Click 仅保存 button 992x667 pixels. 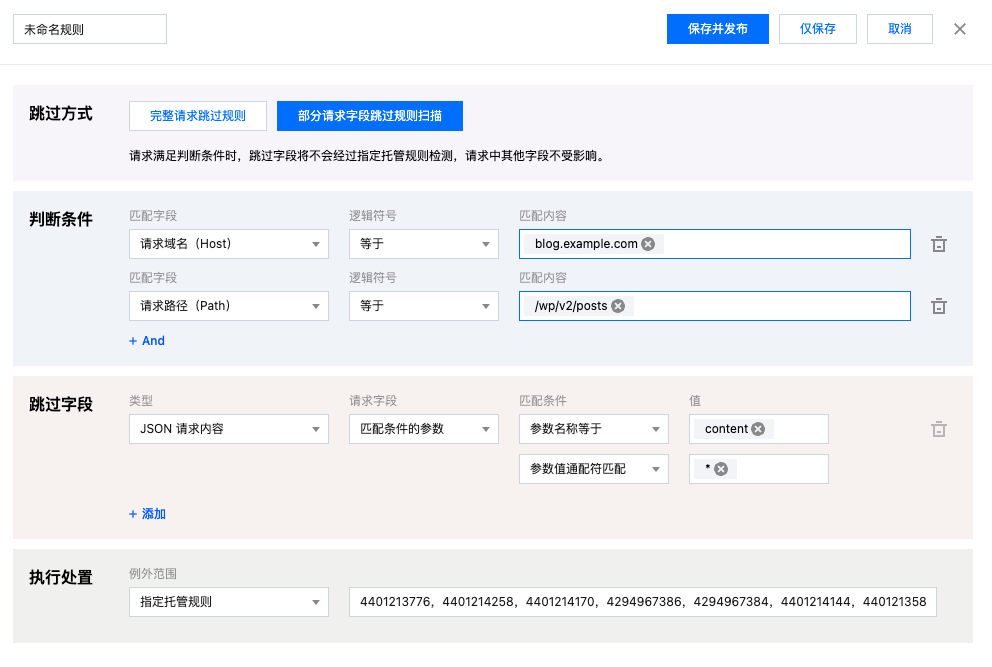click(x=817, y=29)
